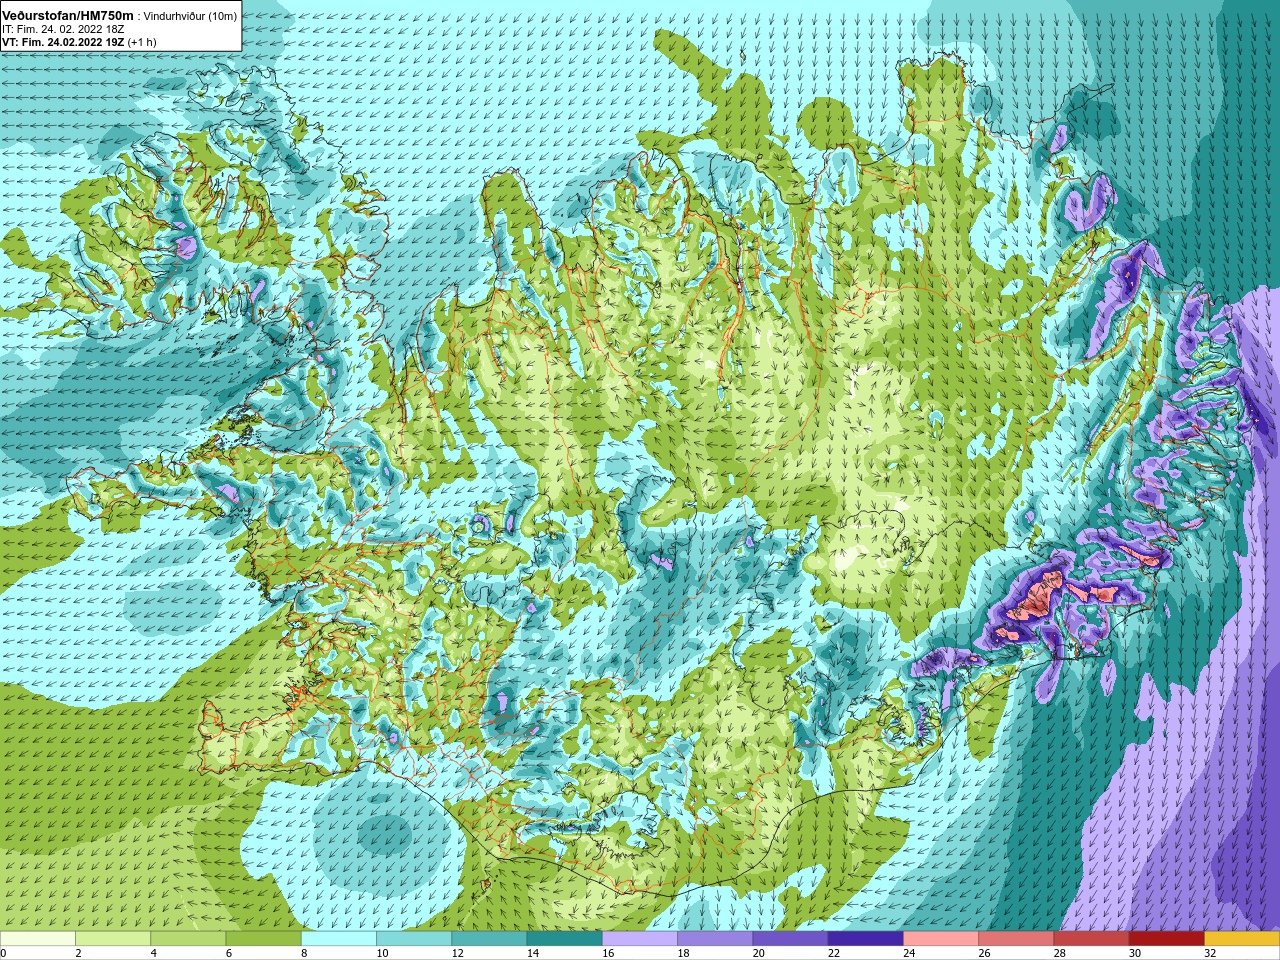Viewport: 1280px width, 960px height.
Task: Click the yellow legend swatch after 32
Action: click(1242, 938)
